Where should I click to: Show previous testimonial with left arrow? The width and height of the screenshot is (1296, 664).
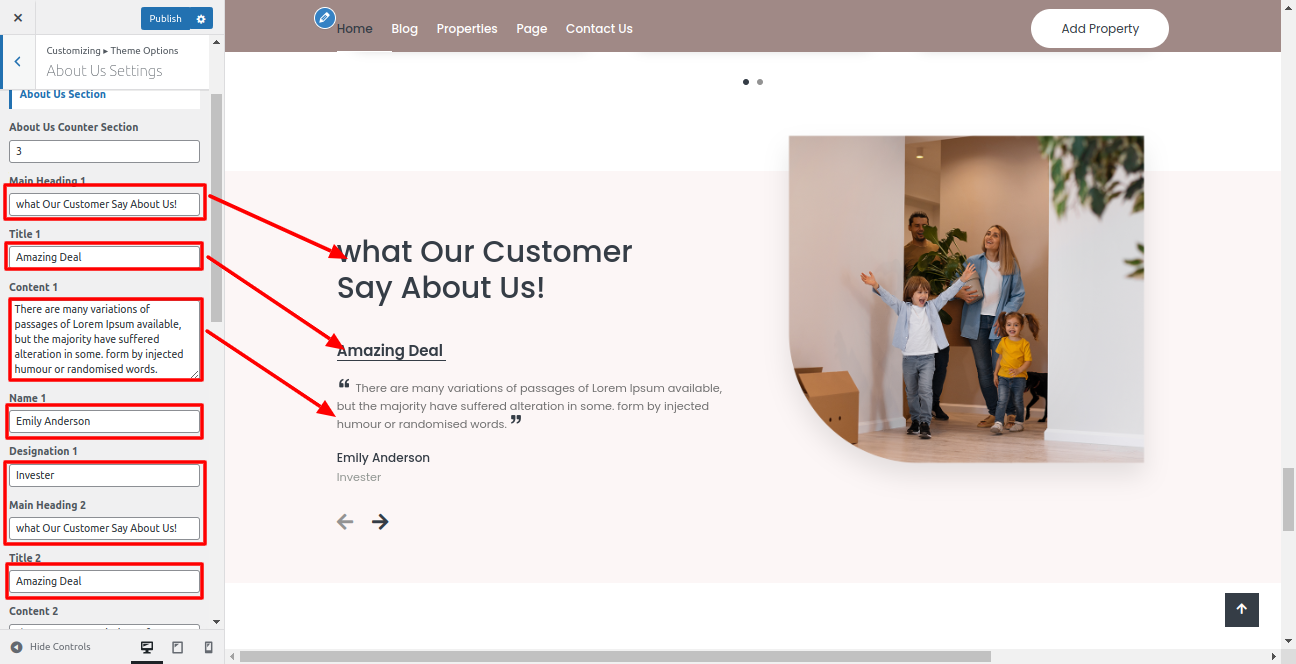345,522
